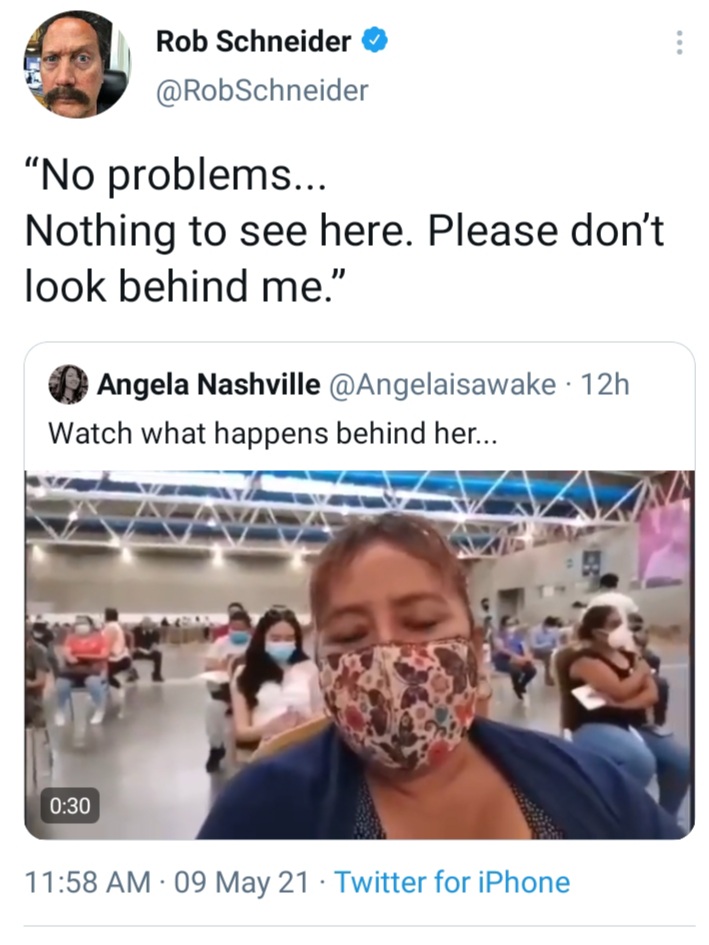The width and height of the screenshot is (709, 945).
Task: Click the blue verified badge
Action: [374, 40]
